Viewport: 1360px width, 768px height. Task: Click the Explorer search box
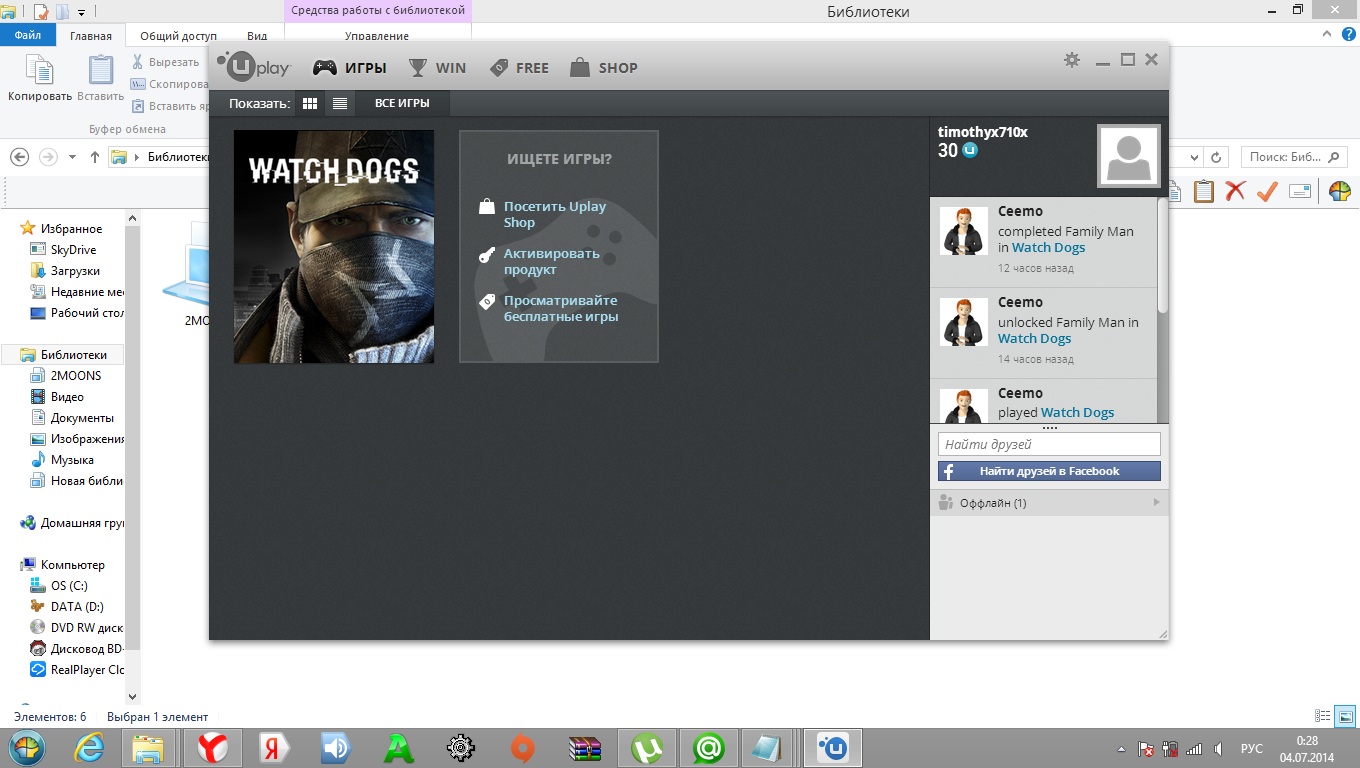tap(1294, 157)
